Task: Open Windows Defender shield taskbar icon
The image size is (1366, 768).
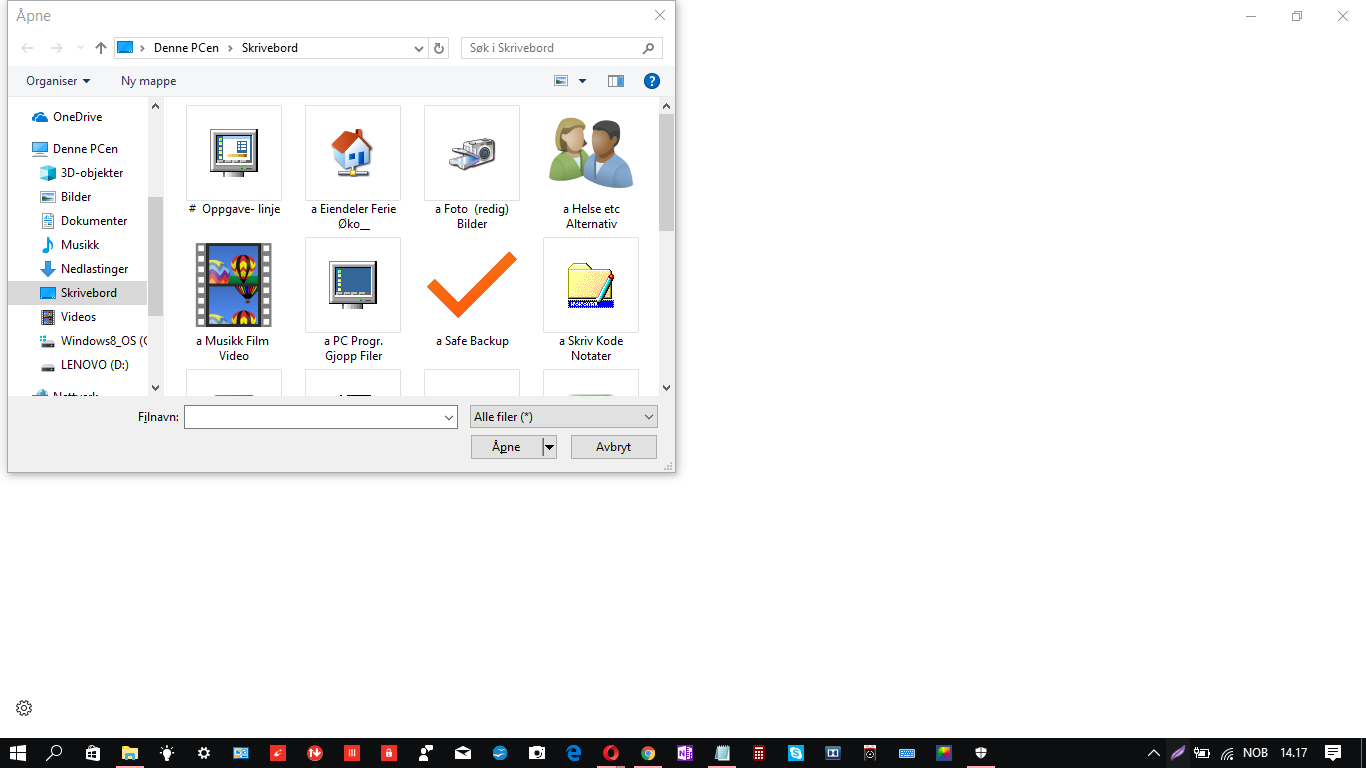Action: (981, 753)
